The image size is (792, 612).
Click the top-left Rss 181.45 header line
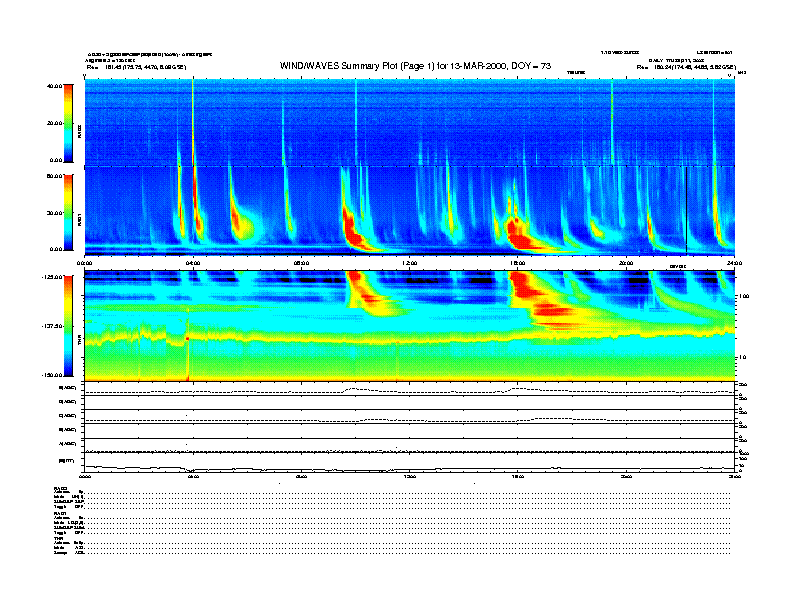pos(136,67)
